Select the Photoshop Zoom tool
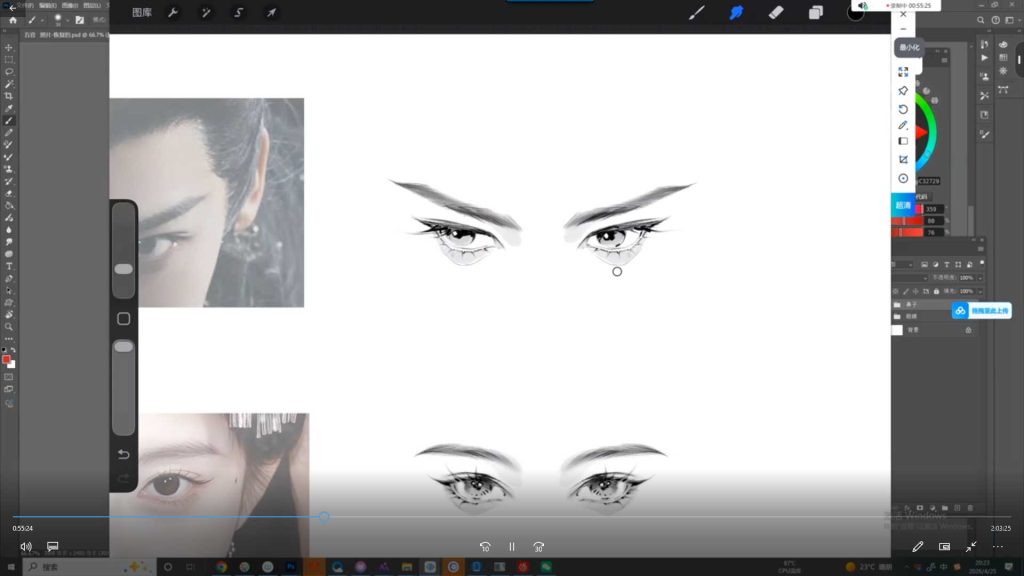The height and width of the screenshot is (576, 1024). tap(8, 327)
